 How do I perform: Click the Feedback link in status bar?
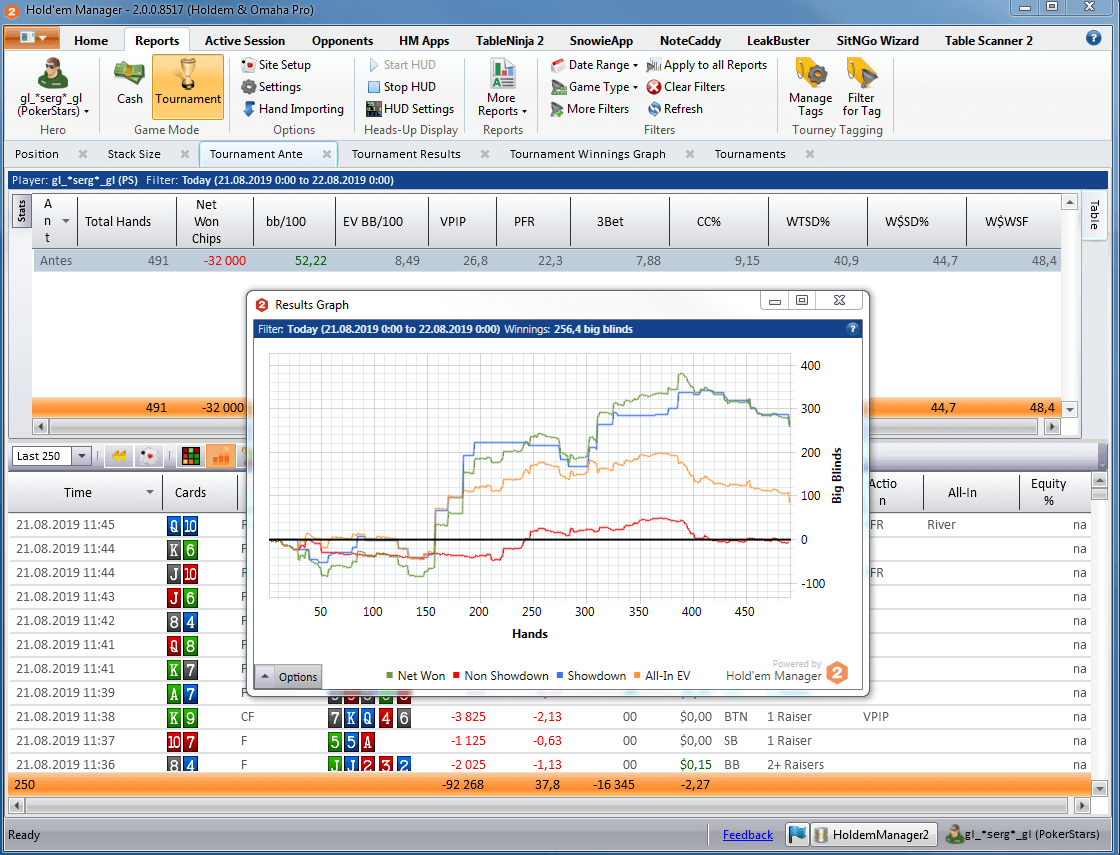(x=747, y=834)
